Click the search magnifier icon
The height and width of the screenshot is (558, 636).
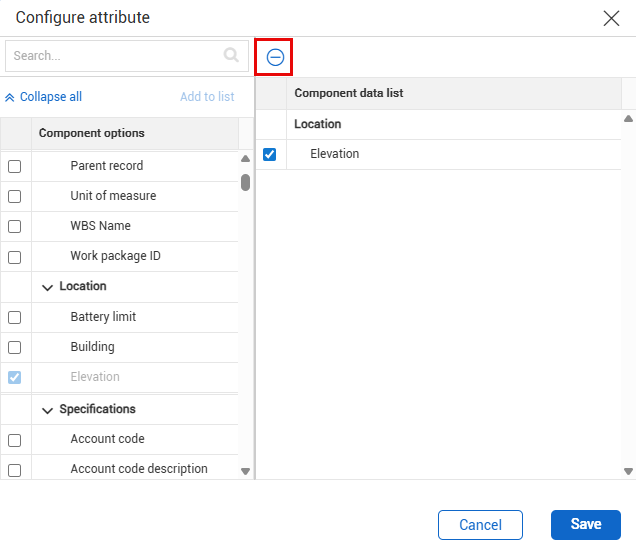coord(232,56)
